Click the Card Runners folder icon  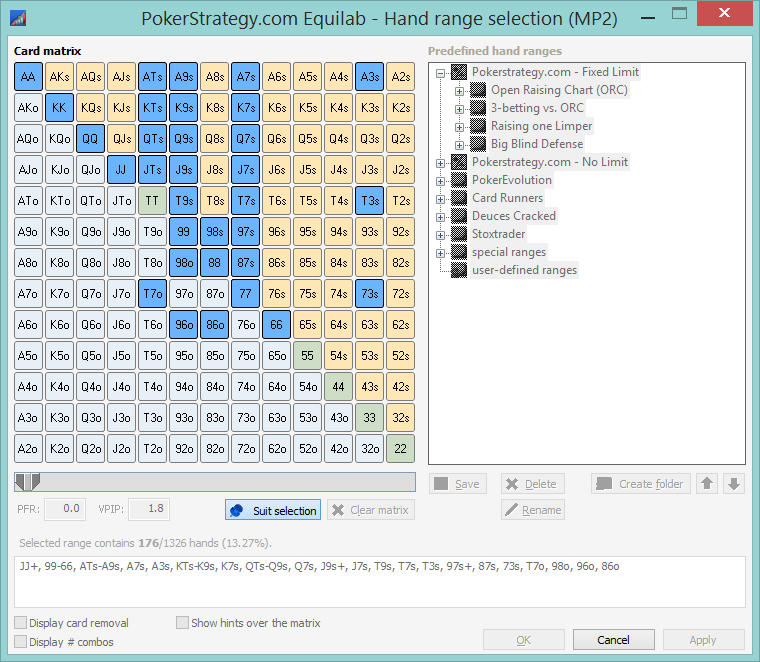tap(459, 198)
